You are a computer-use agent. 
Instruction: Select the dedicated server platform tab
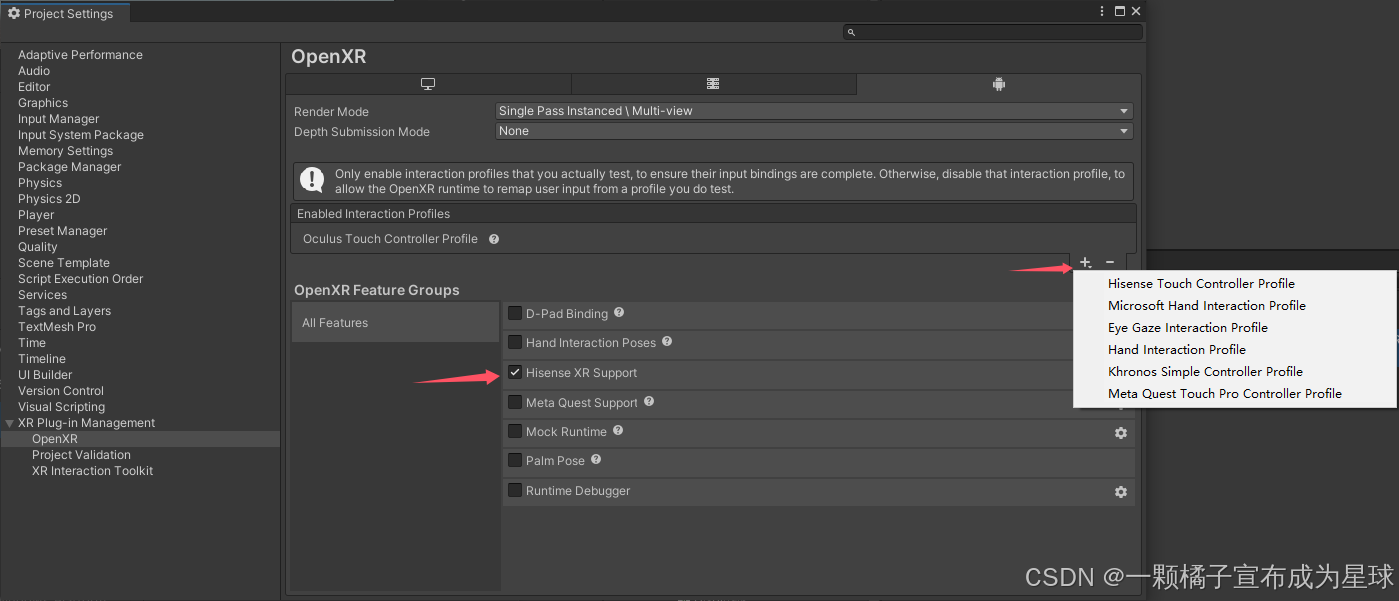(713, 84)
